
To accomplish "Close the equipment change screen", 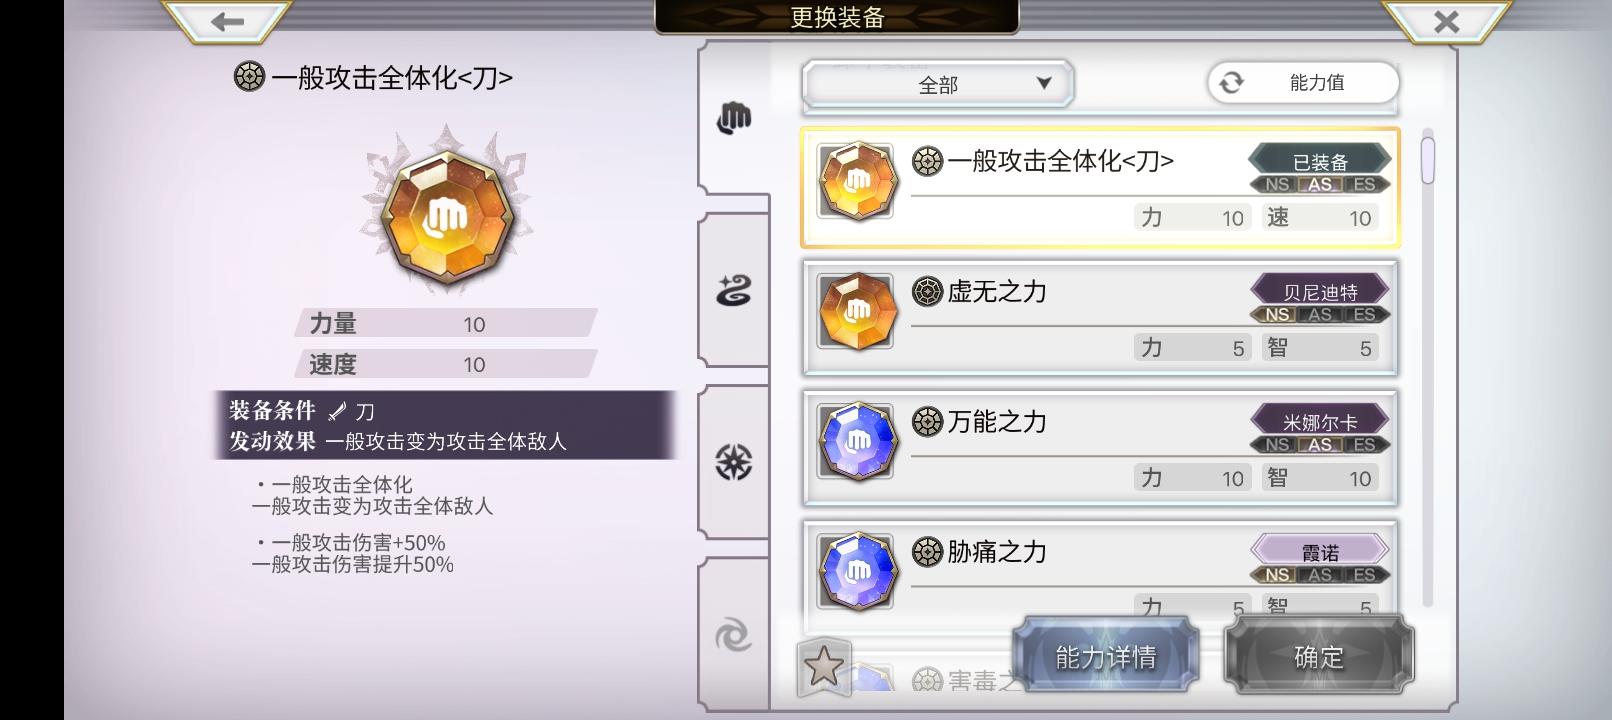I will click(1446, 20).
